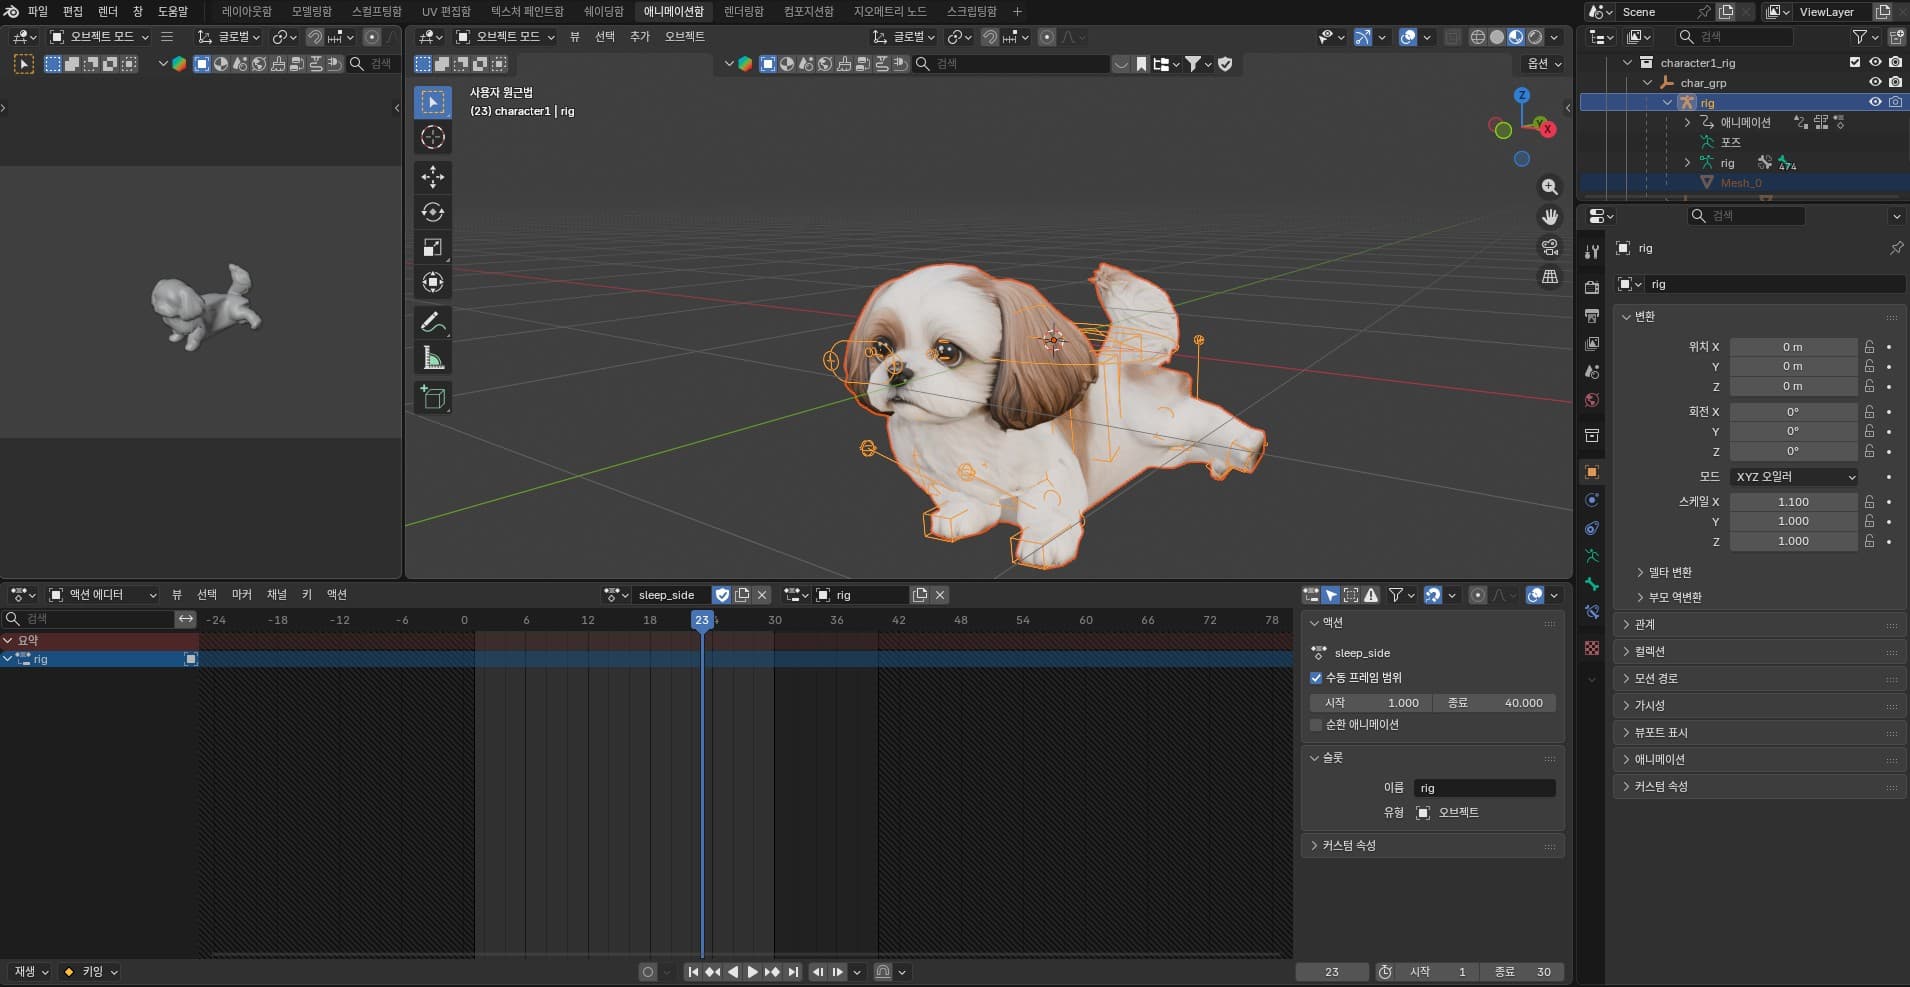
Task: Open the Object properties tab icon
Action: (1592, 472)
